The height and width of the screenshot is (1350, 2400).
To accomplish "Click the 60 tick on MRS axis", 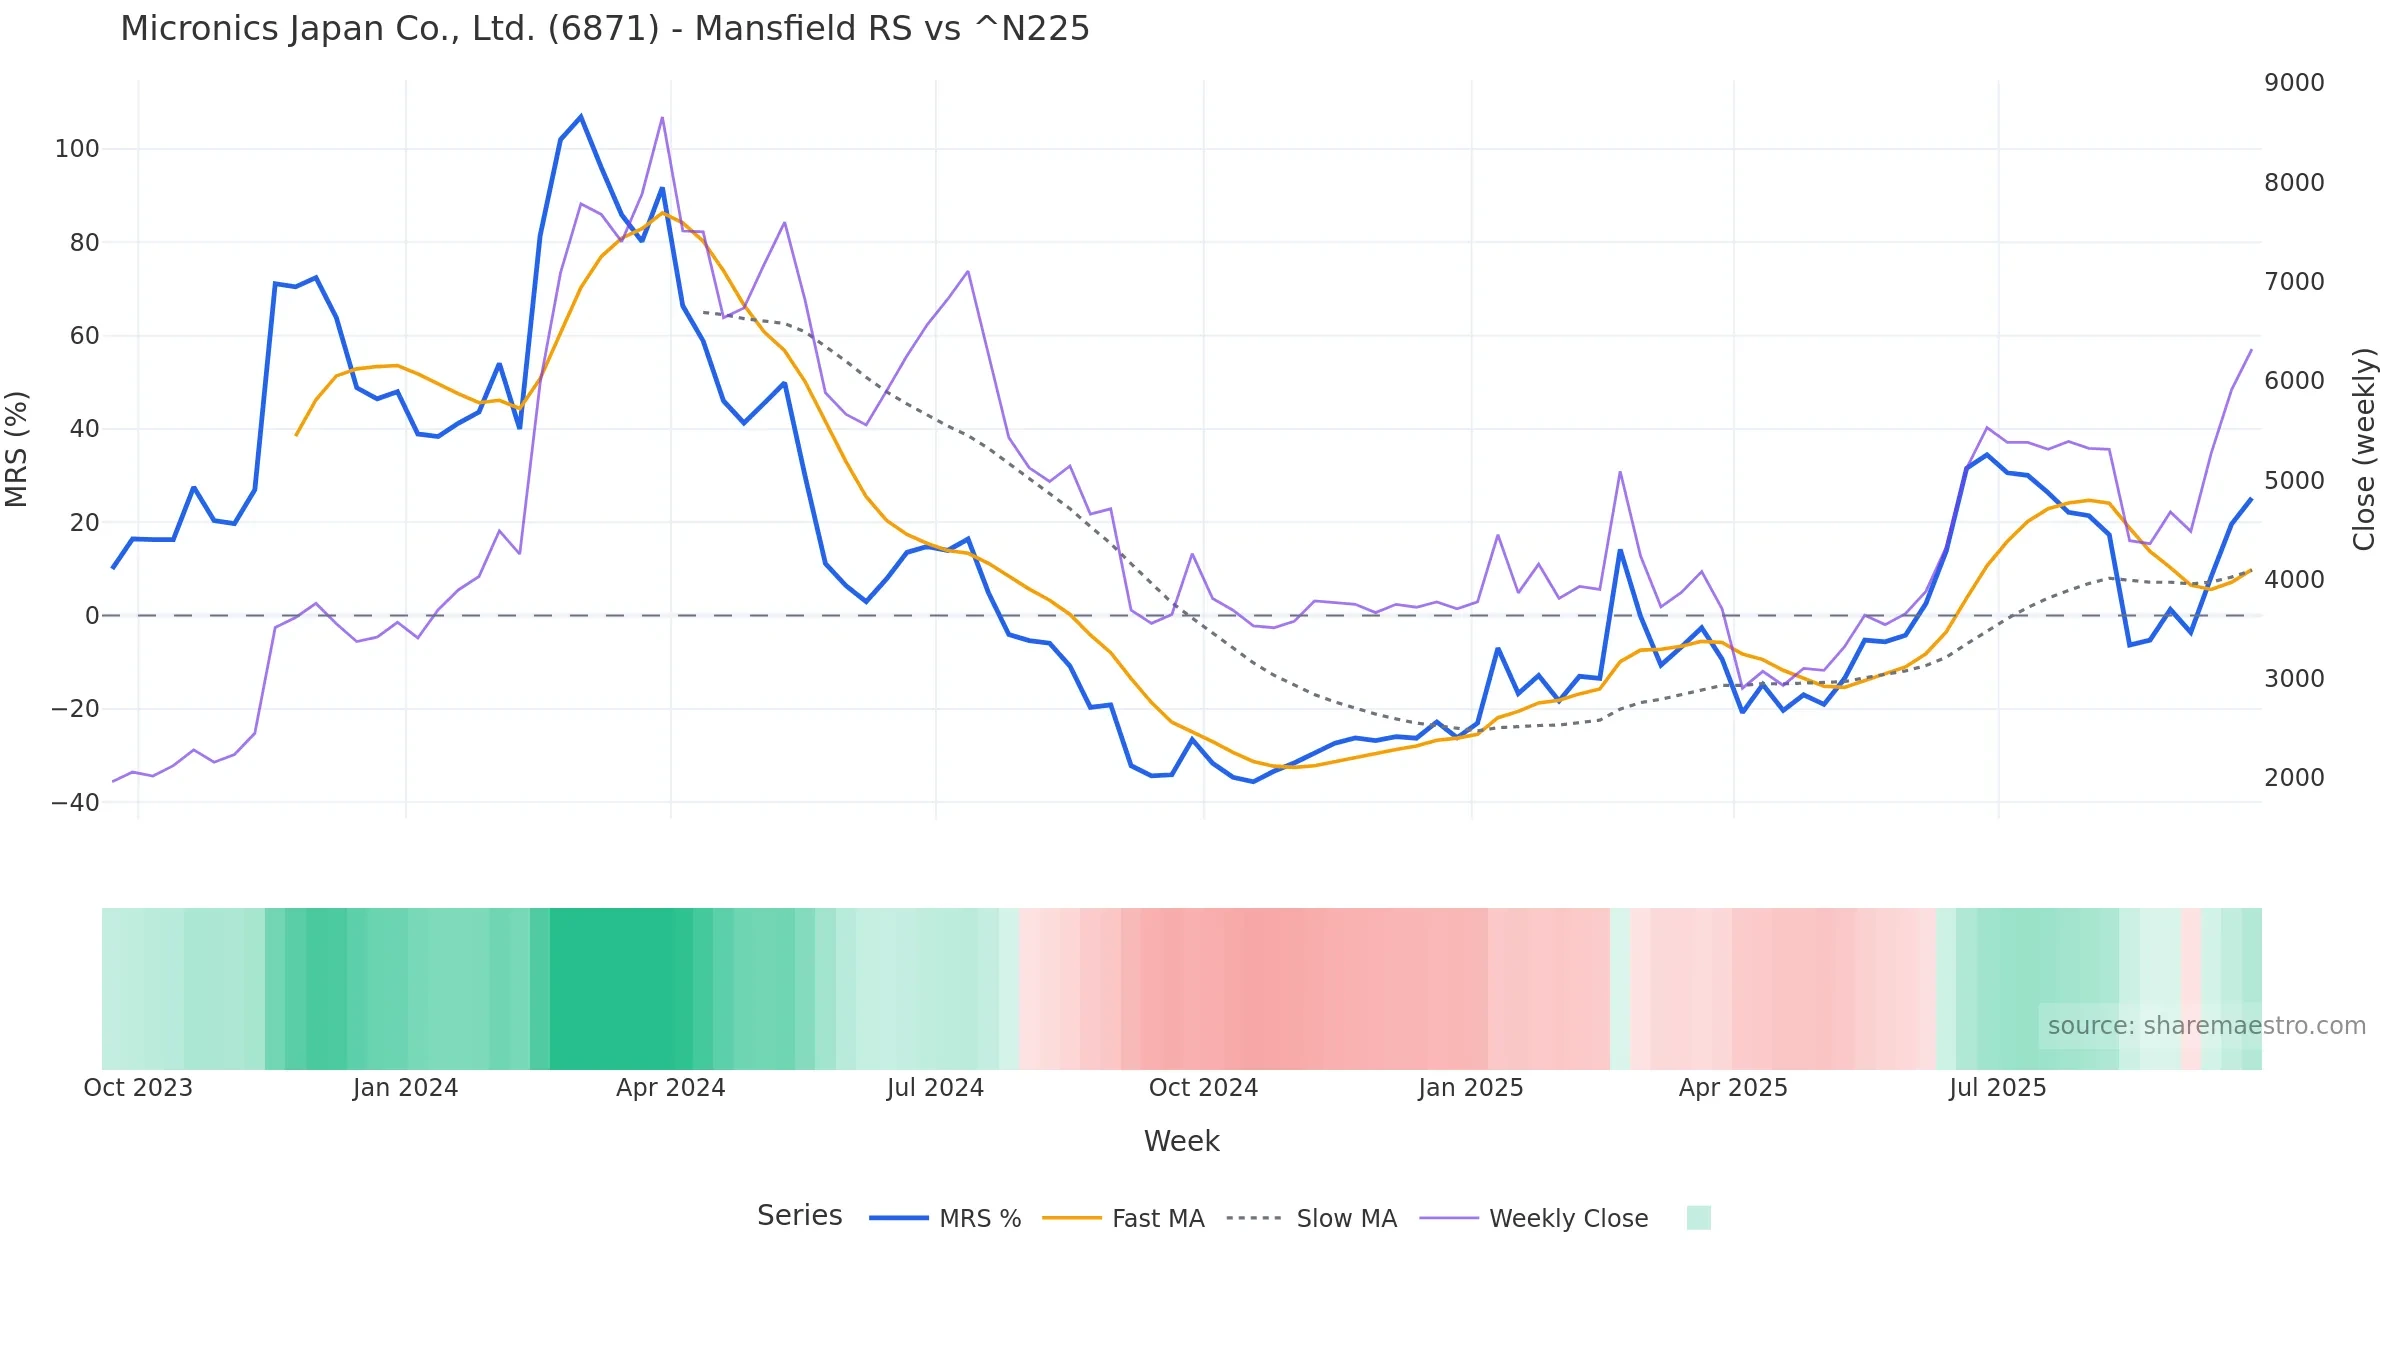I will pos(84,335).
